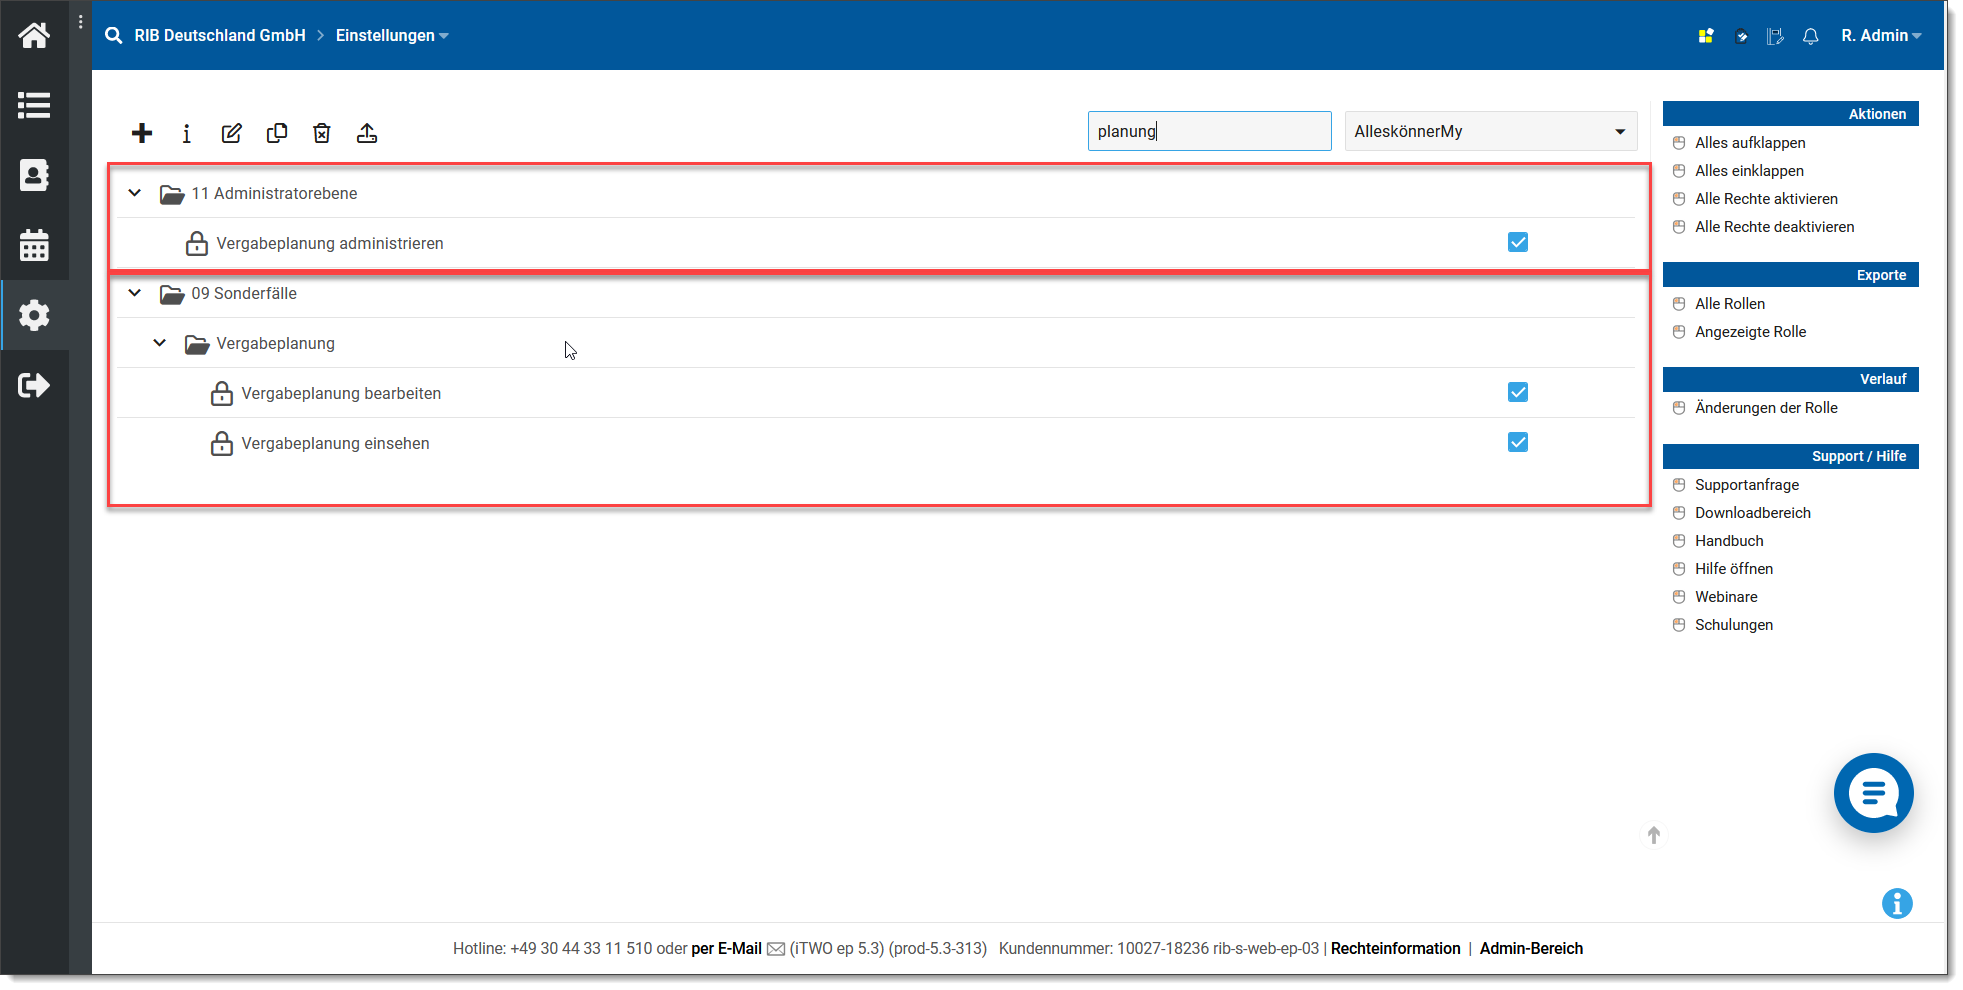Click the 11 Administratorebene folder icon
The image size is (1963, 990).
point(172,194)
